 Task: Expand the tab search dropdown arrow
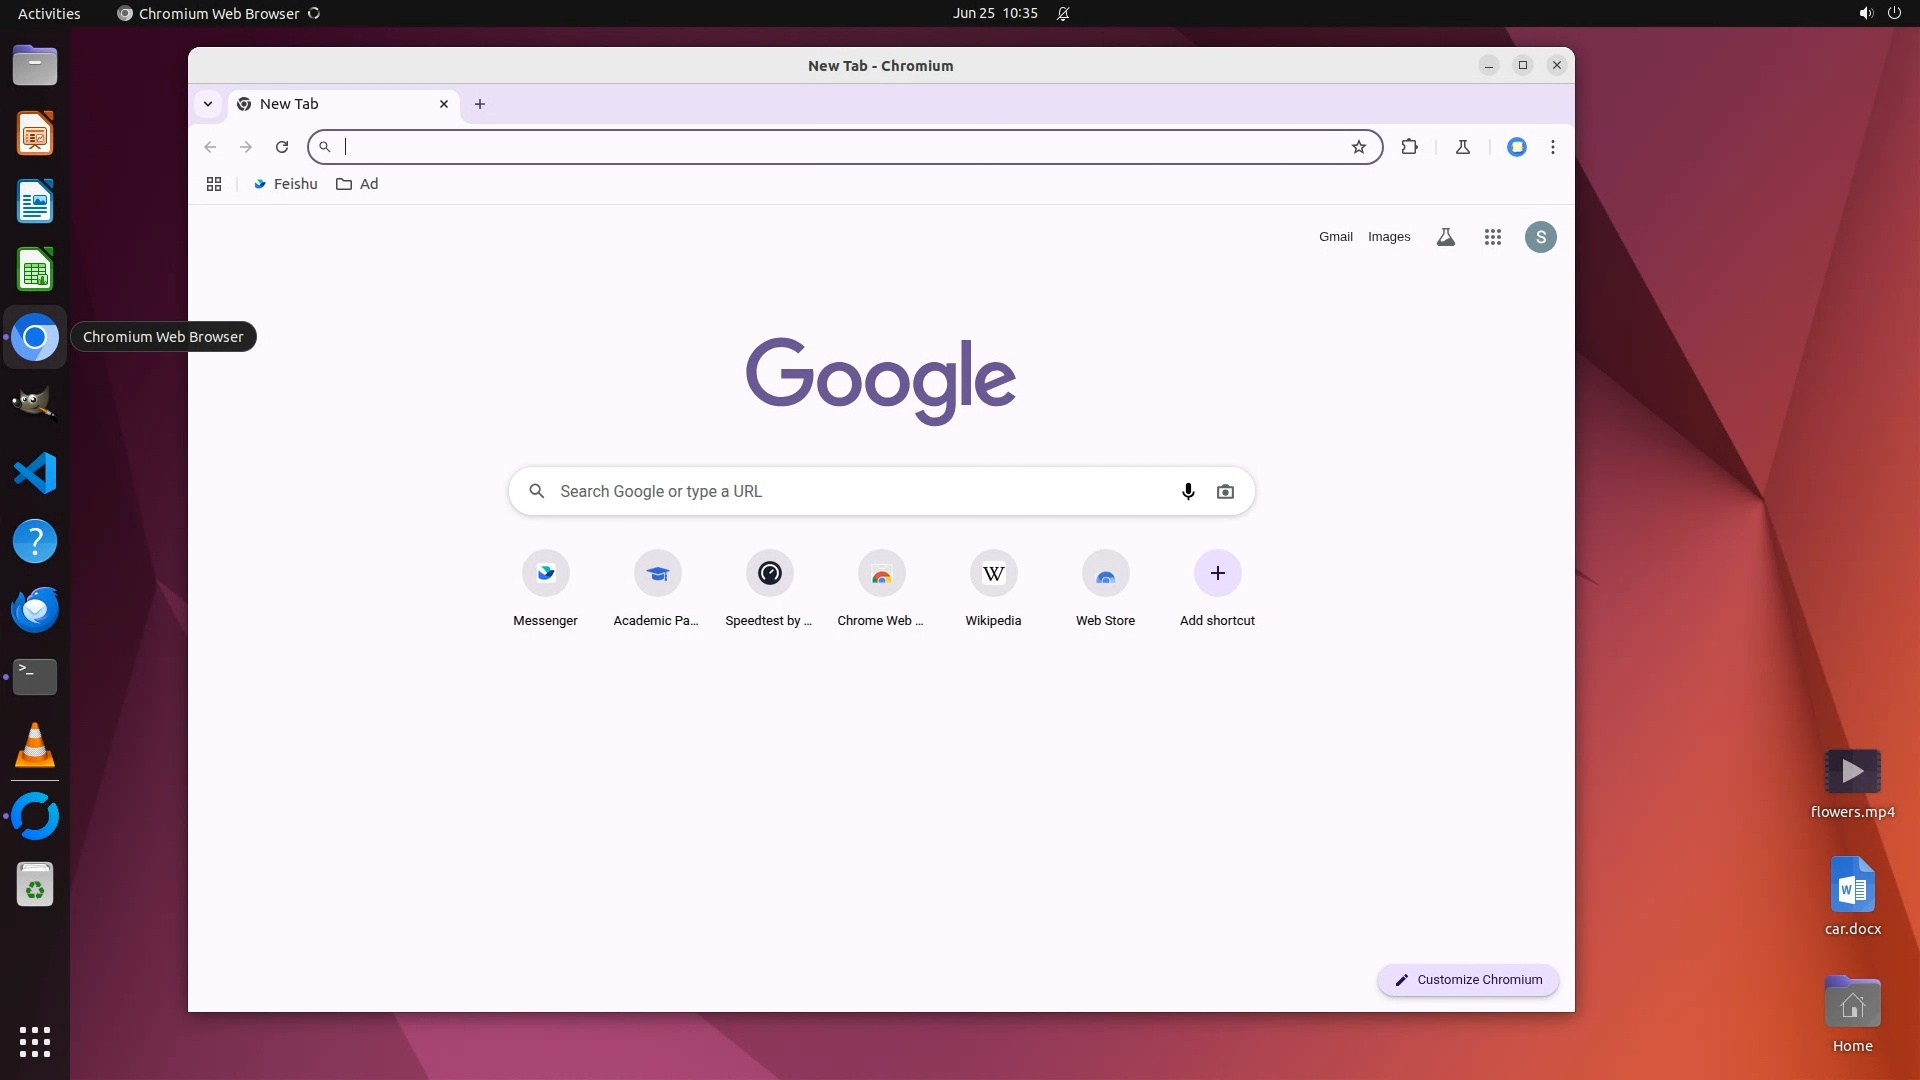(x=208, y=104)
